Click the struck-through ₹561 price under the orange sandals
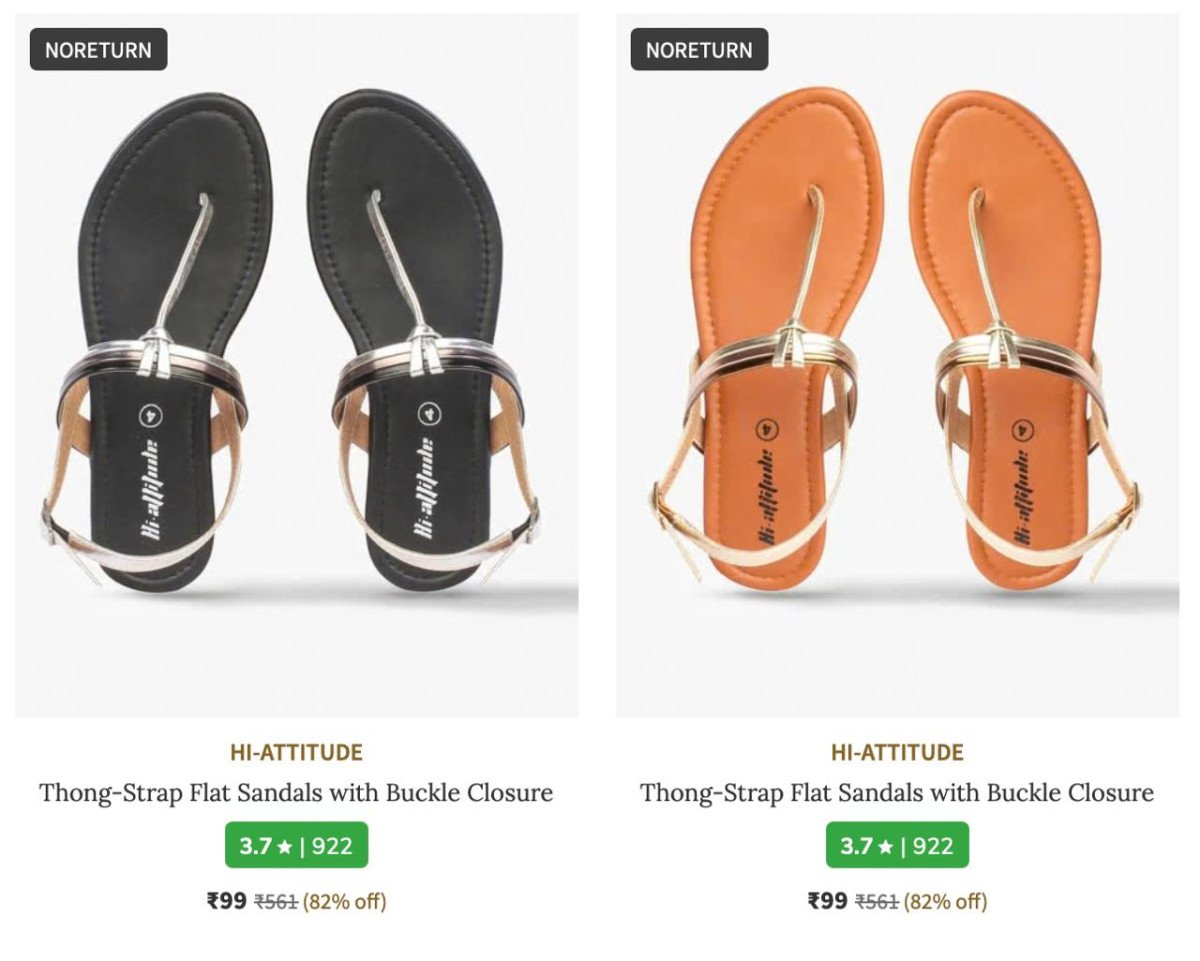Screen dimensions: 1200x961 click(x=877, y=902)
